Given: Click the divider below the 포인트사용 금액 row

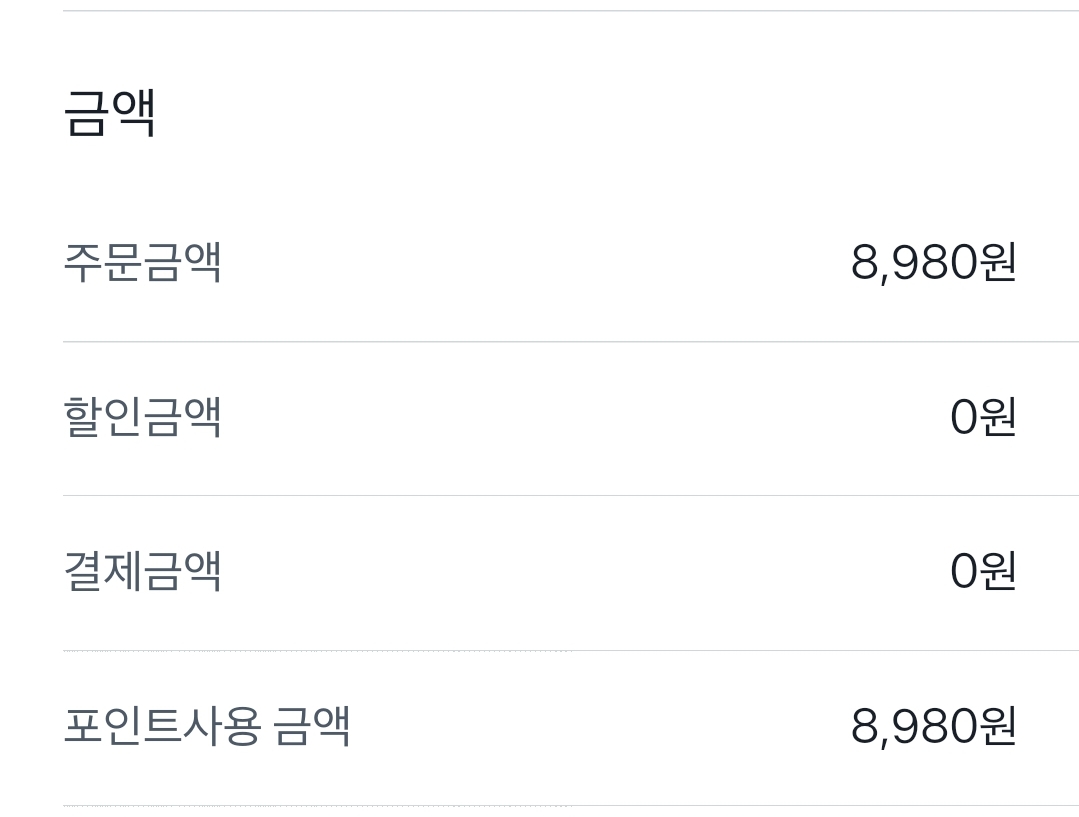Looking at the screenshot, I should [570, 806].
